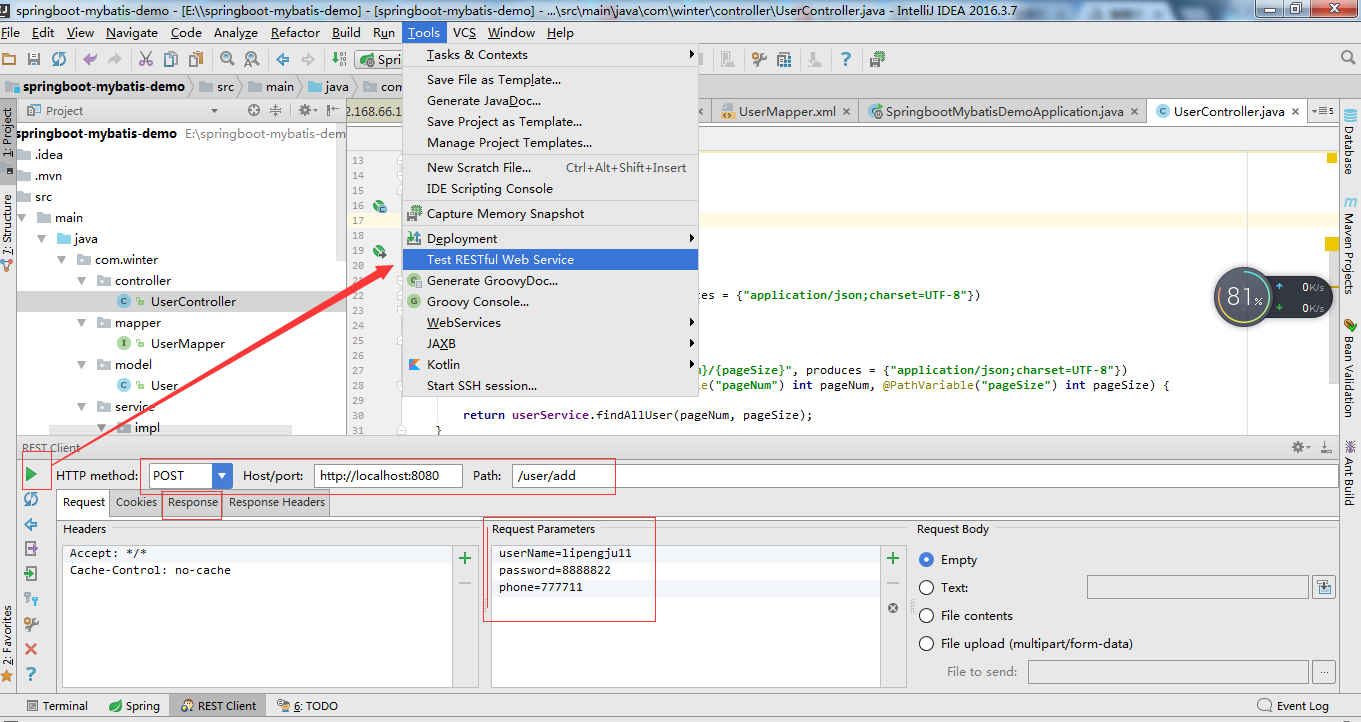
Task: Add a header with the green plus in Headers
Action: [465, 558]
